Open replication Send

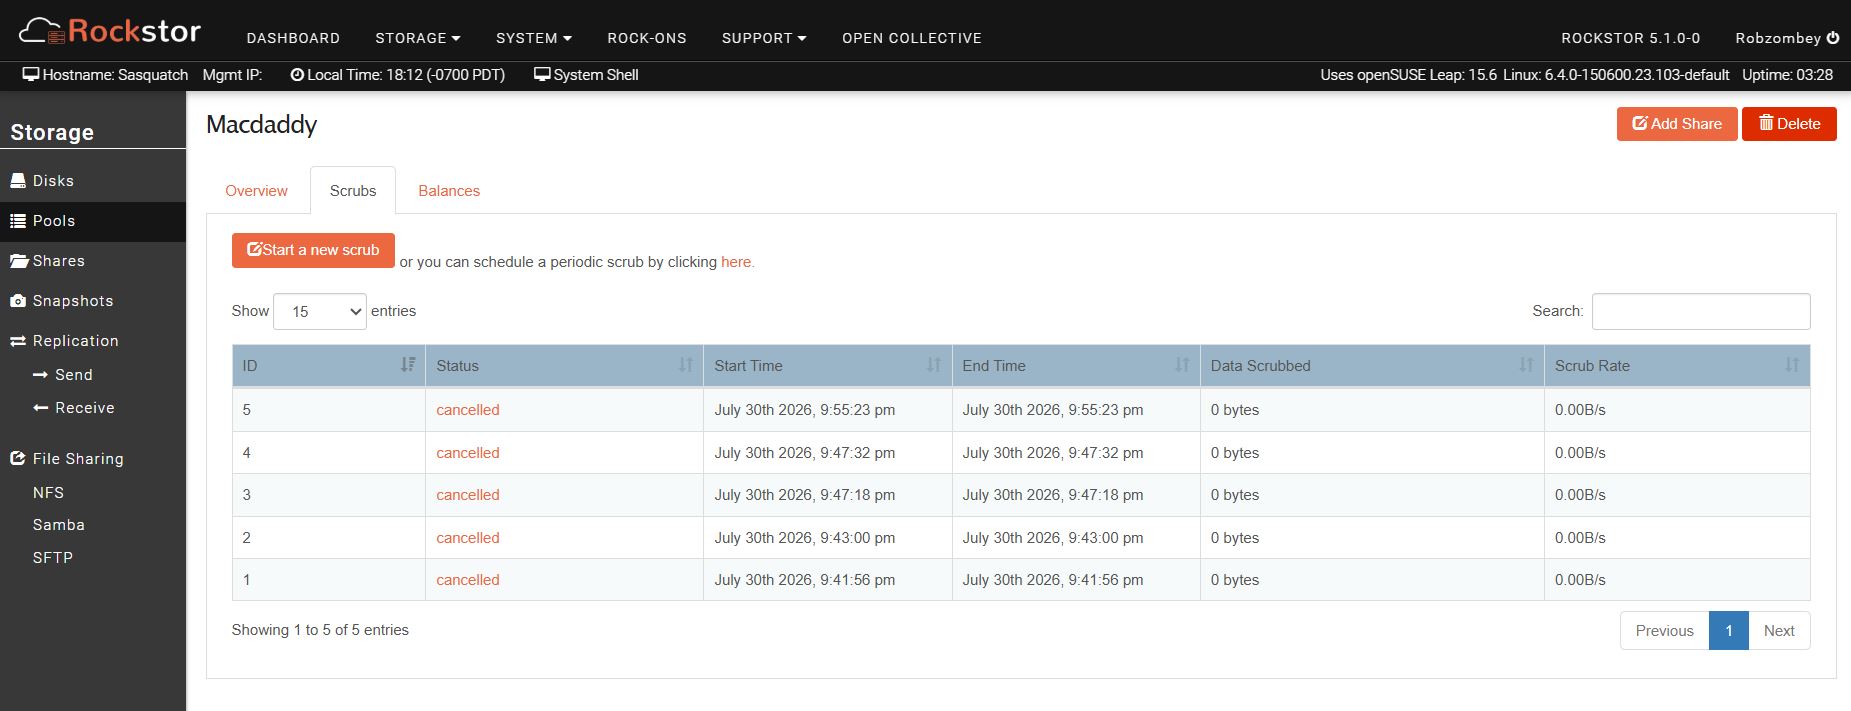click(x=62, y=375)
